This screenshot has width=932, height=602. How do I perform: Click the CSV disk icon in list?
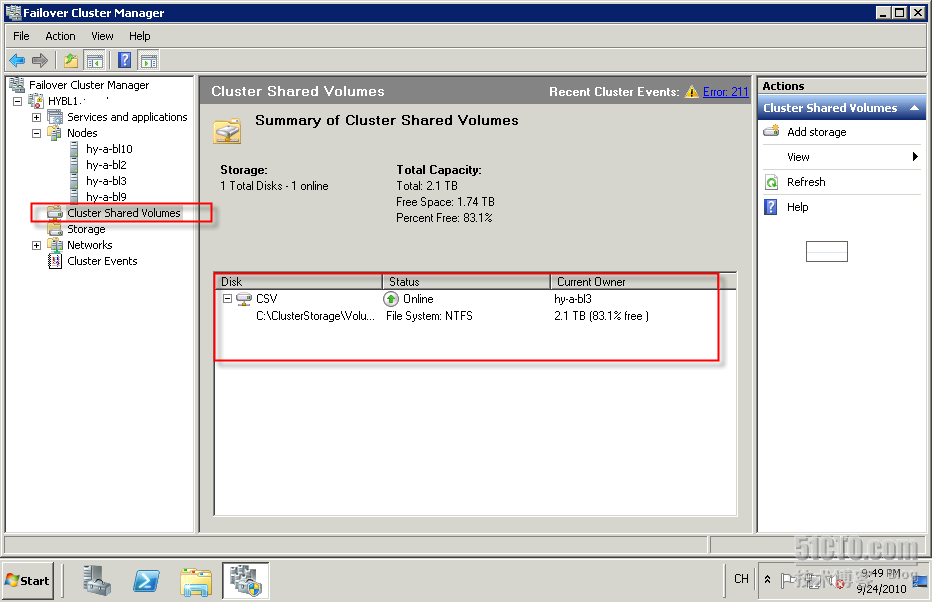pyautogui.click(x=244, y=299)
